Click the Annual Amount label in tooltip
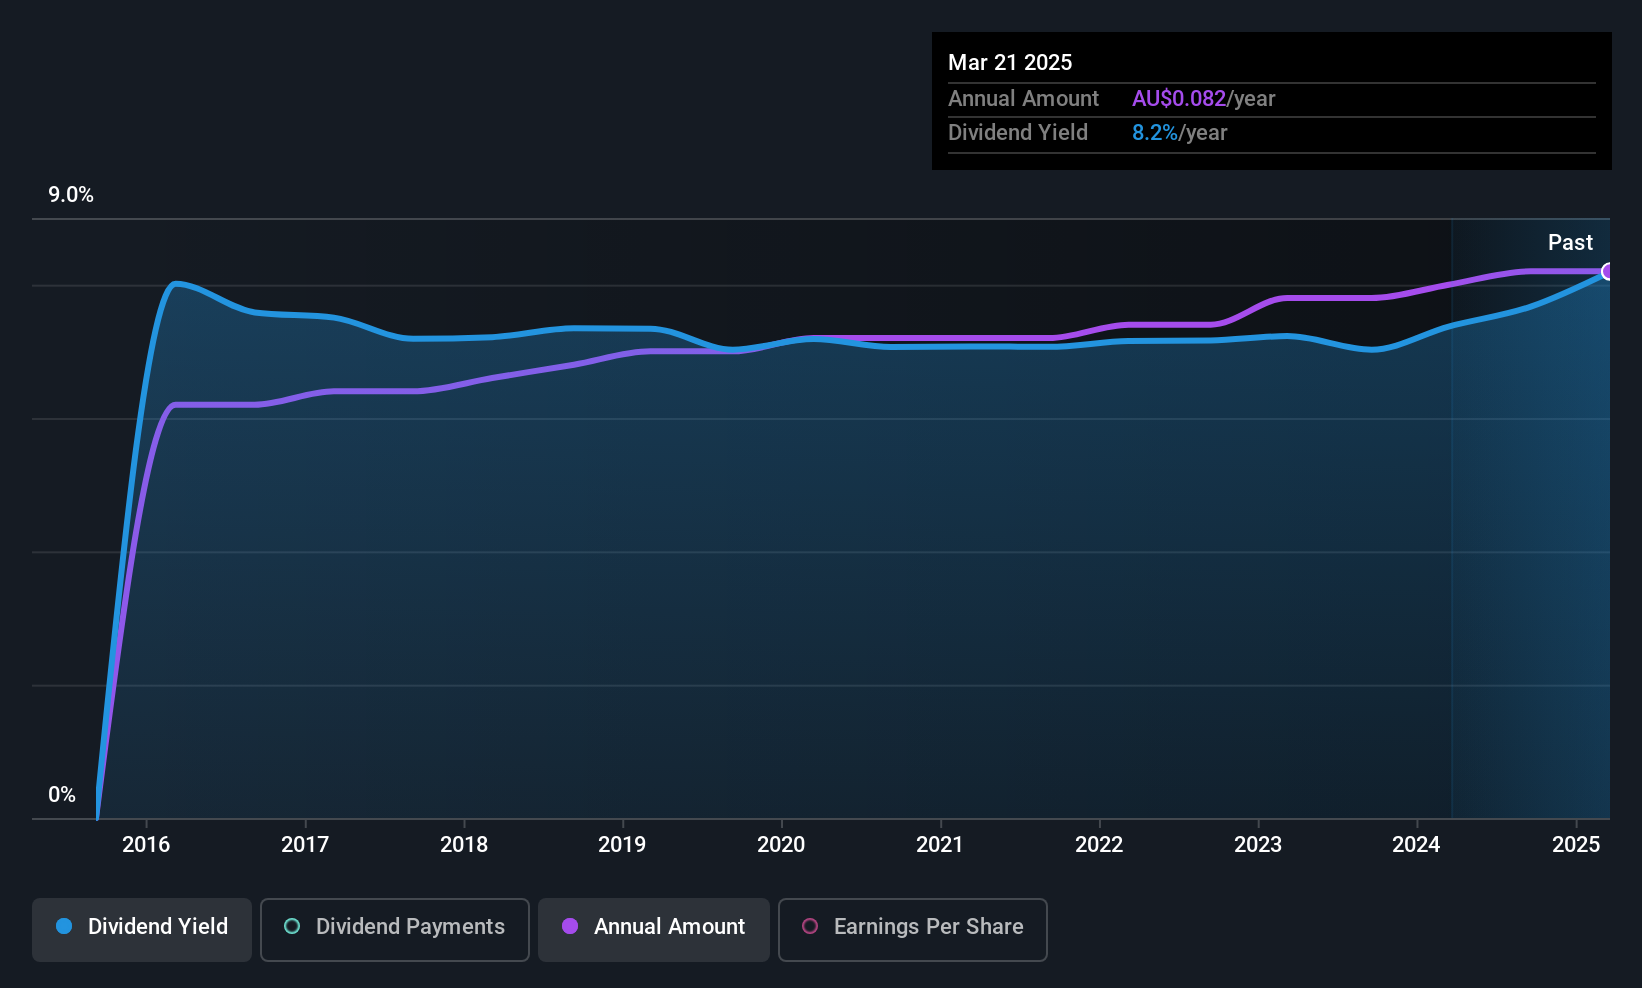Viewport: 1642px width, 988px height. click(x=1023, y=98)
